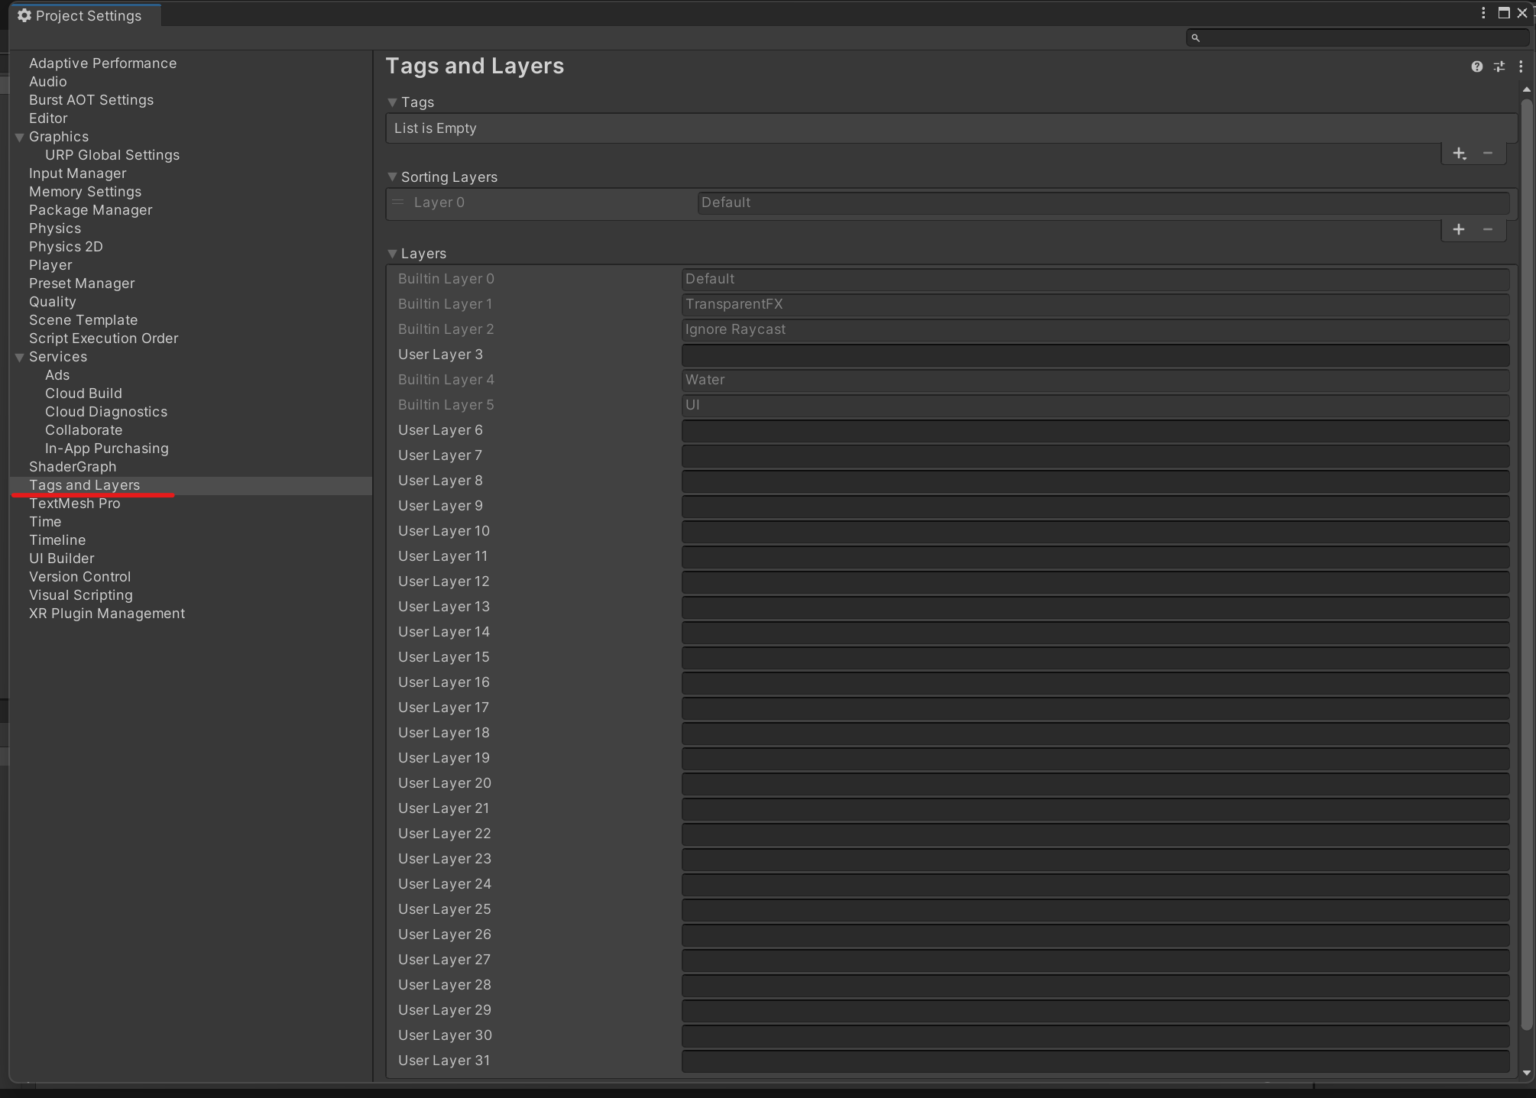Collapse the Sorting Layers section
Screen dimensions: 1536x1098
[392, 176]
